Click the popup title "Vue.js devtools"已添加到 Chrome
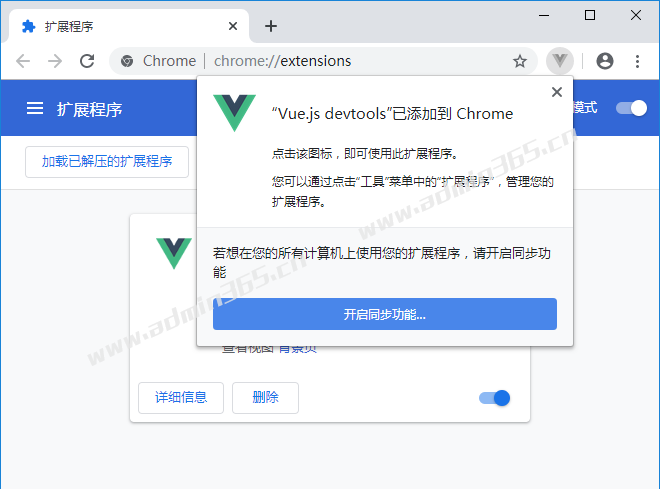 (x=392, y=114)
